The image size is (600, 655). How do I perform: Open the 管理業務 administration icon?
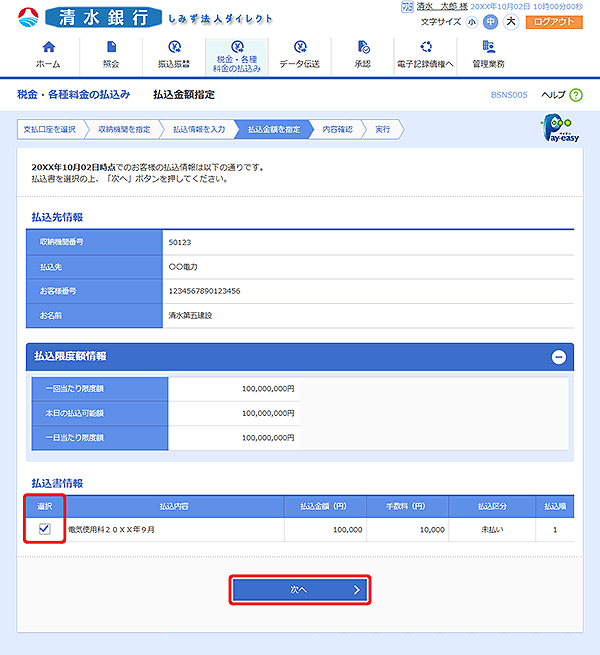tap(488, 47)
